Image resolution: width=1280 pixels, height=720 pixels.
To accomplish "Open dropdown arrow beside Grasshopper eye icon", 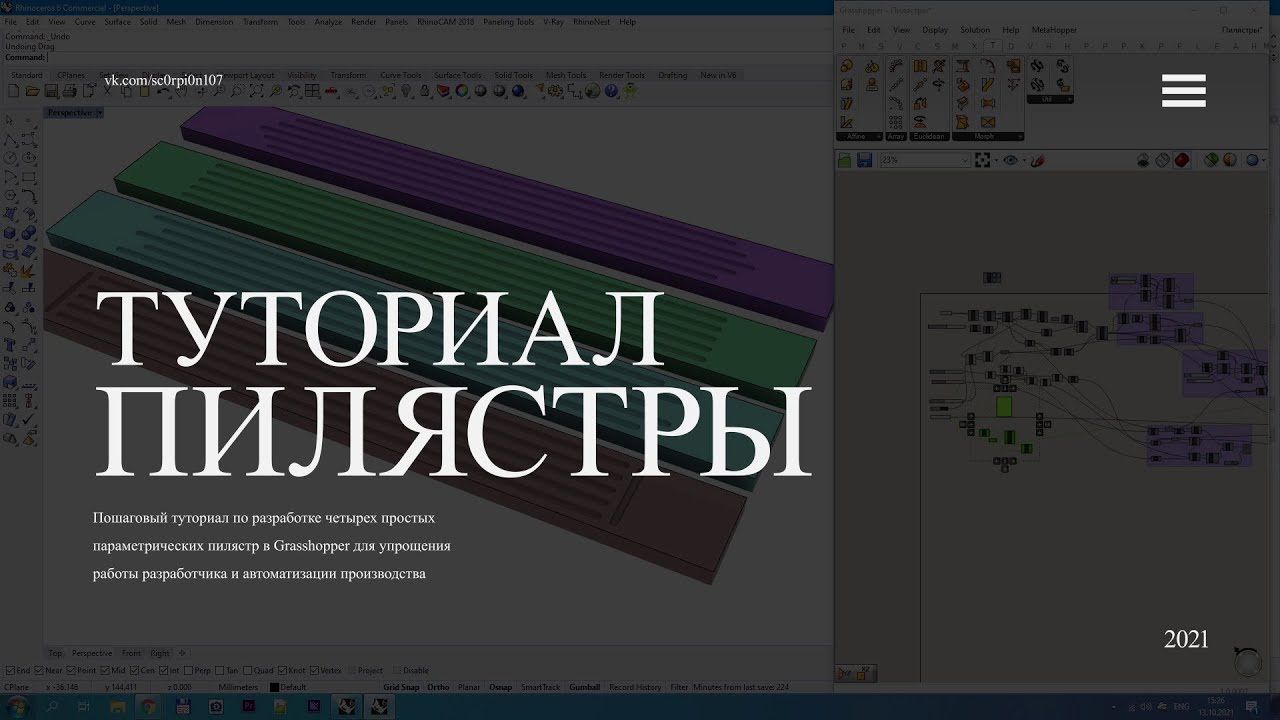I will tap(1024, 160).
